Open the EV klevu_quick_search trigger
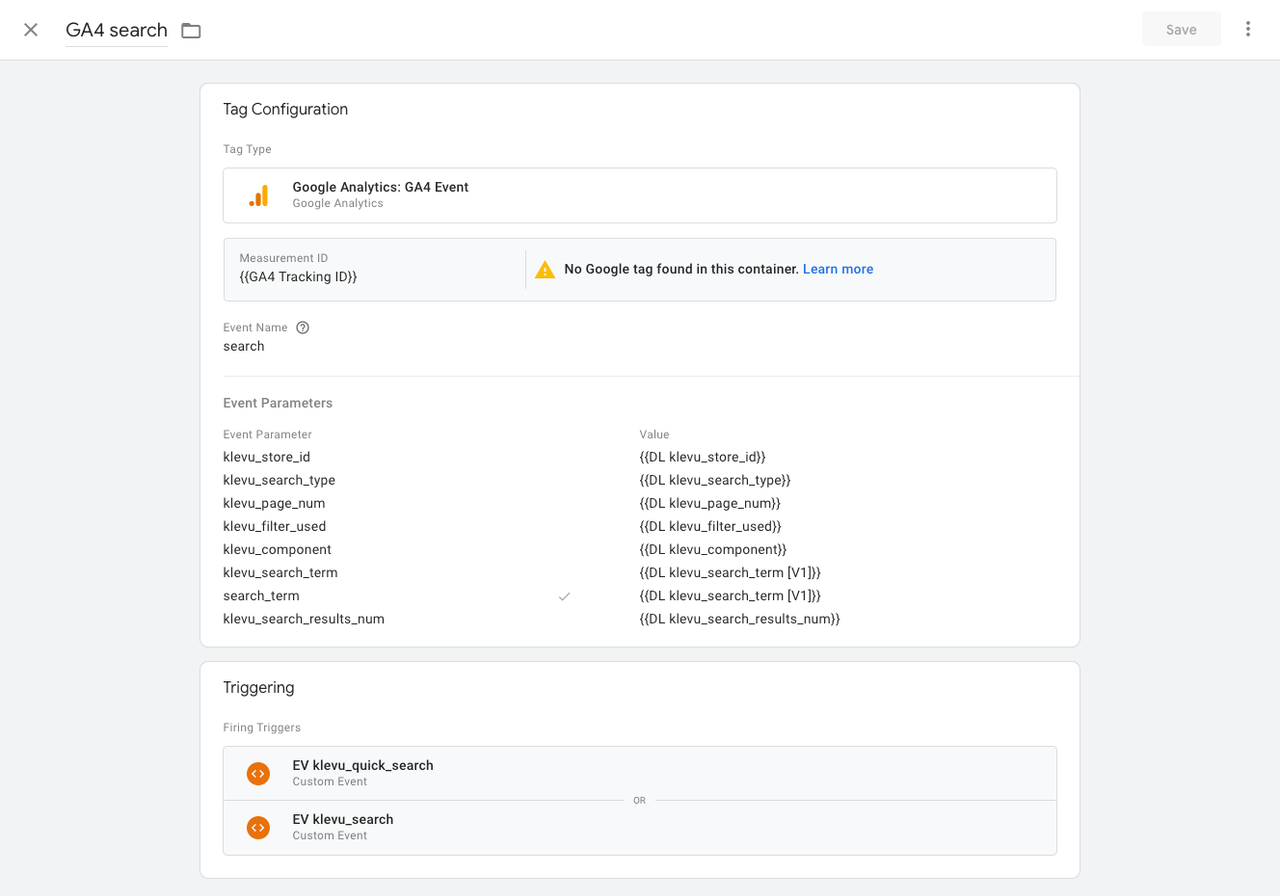This screenshot has width=1280, height=896. [x=640, y=773]
